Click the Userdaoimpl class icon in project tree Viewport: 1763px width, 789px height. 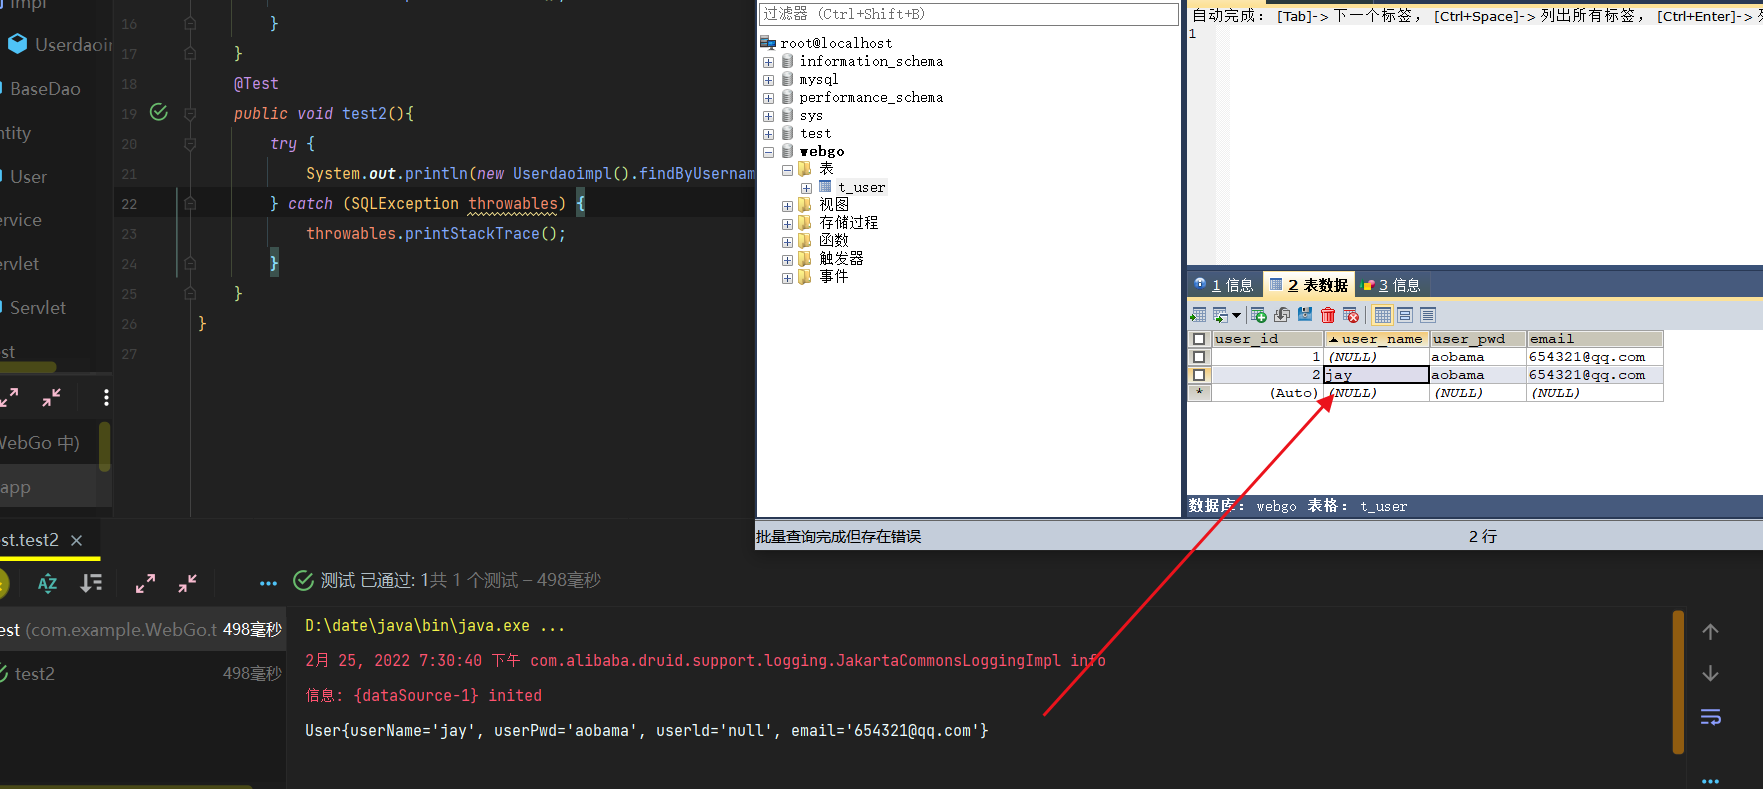tap(17, 43)
